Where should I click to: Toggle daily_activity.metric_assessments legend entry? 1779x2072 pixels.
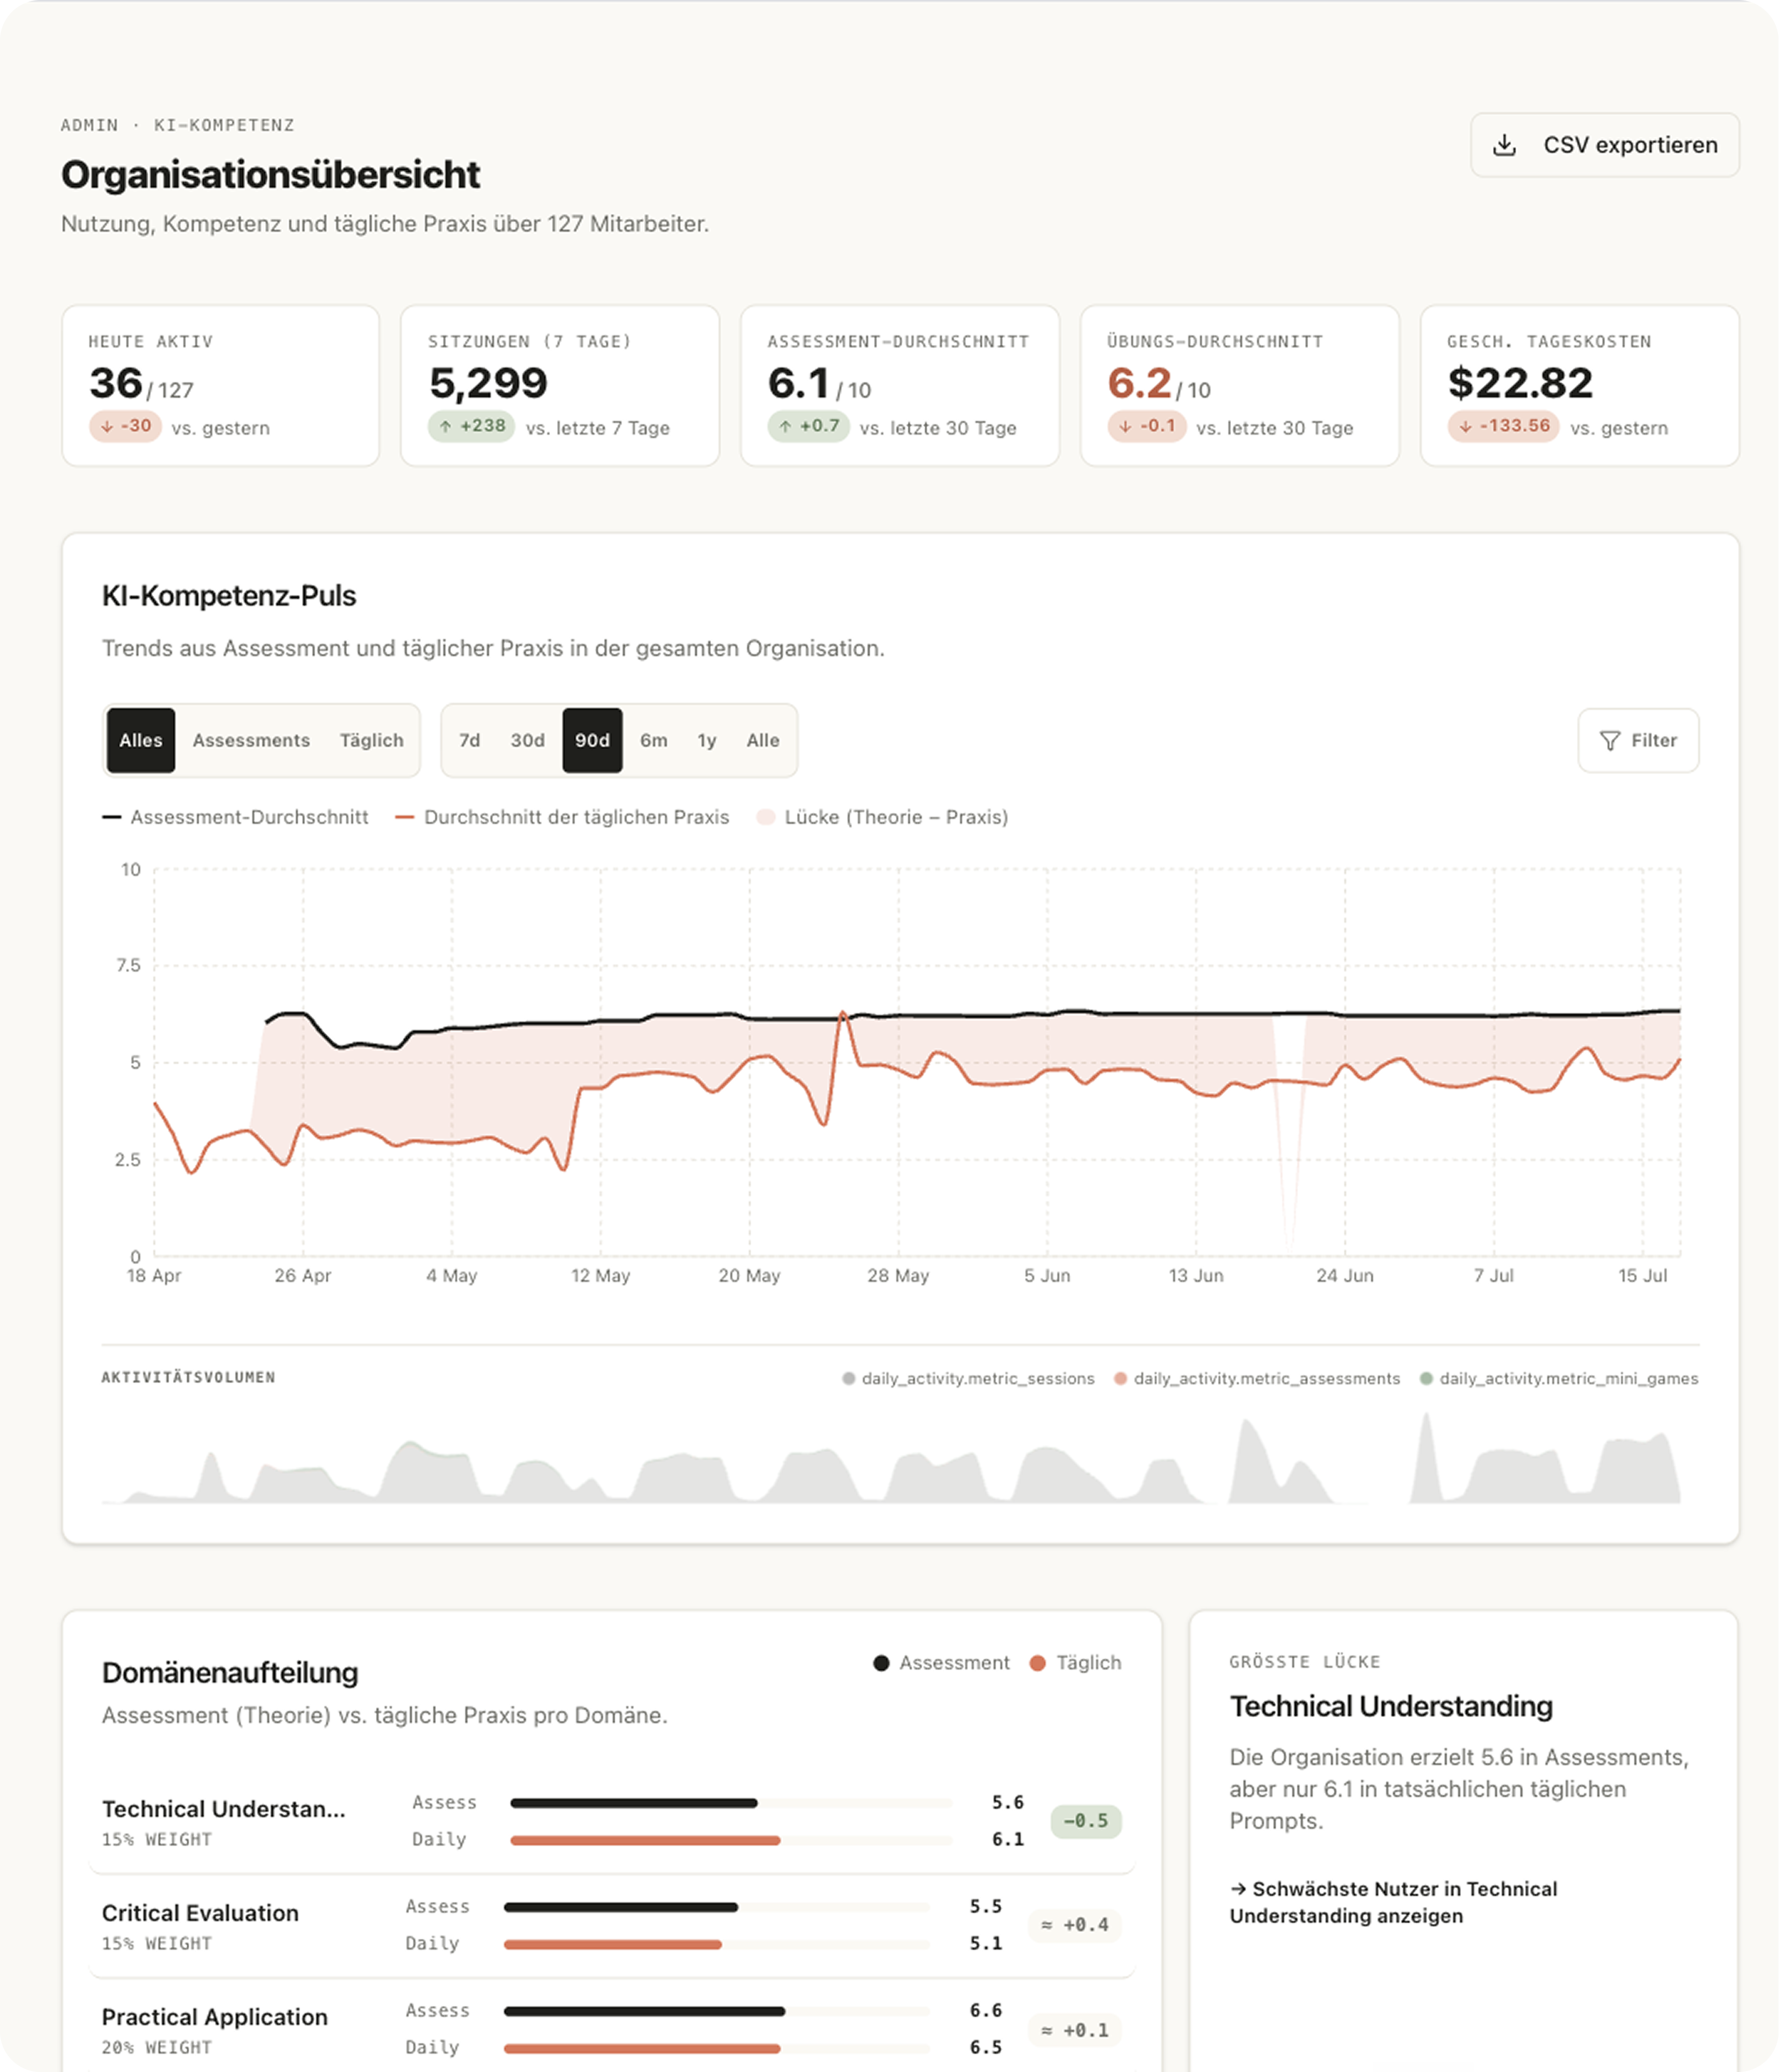click(1257, 1378)
